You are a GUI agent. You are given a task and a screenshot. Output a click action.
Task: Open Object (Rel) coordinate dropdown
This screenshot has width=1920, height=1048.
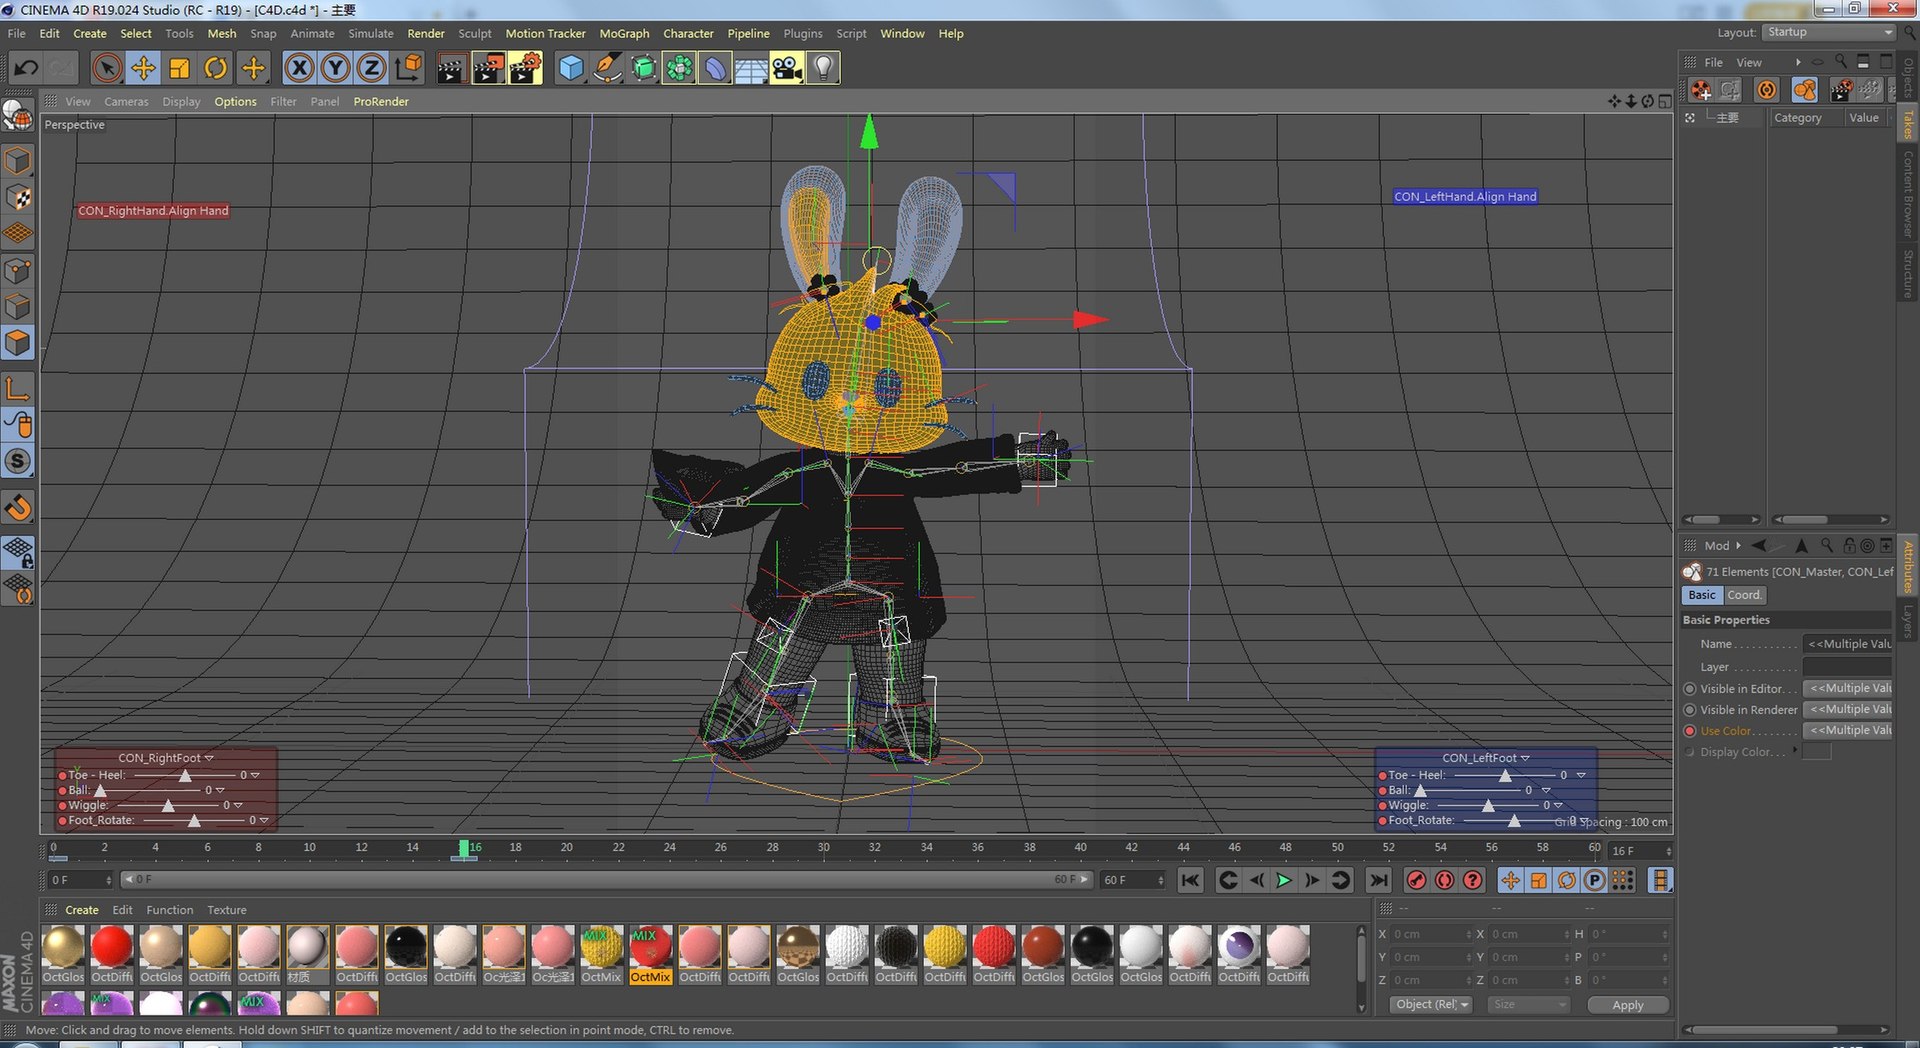1431,1004
